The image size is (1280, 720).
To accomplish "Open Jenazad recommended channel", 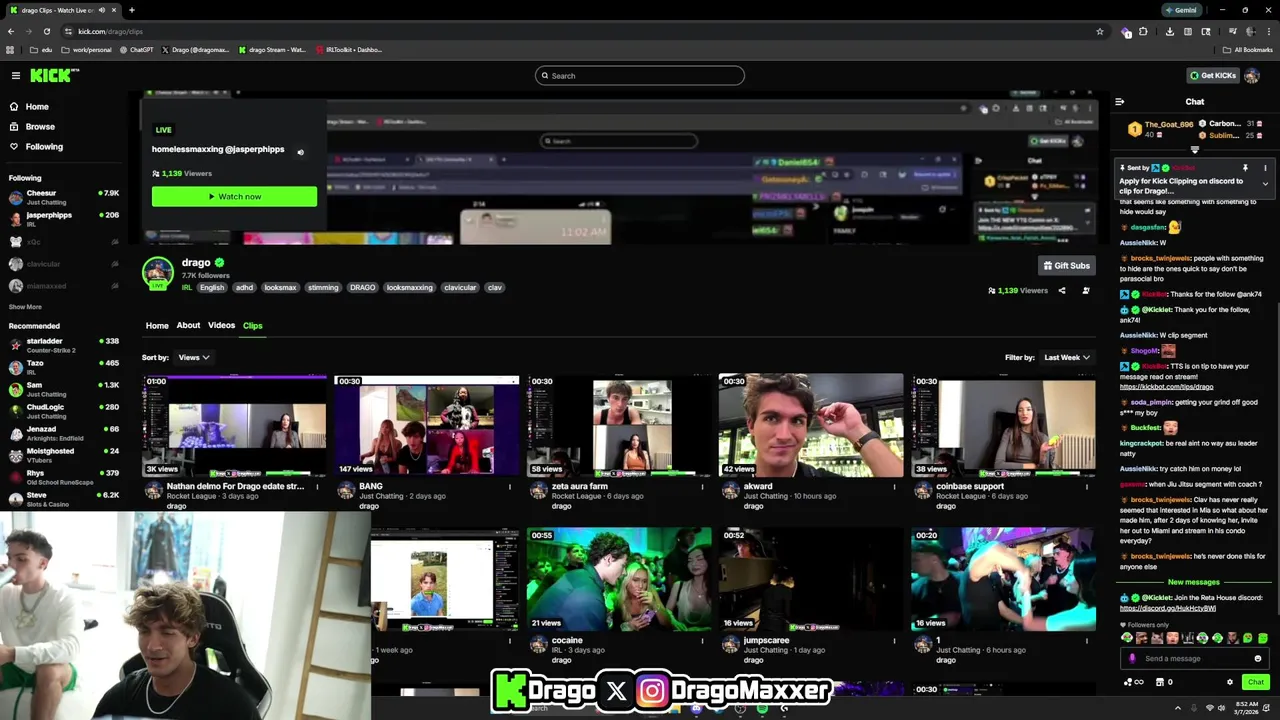I will click(x=63, y=433).
